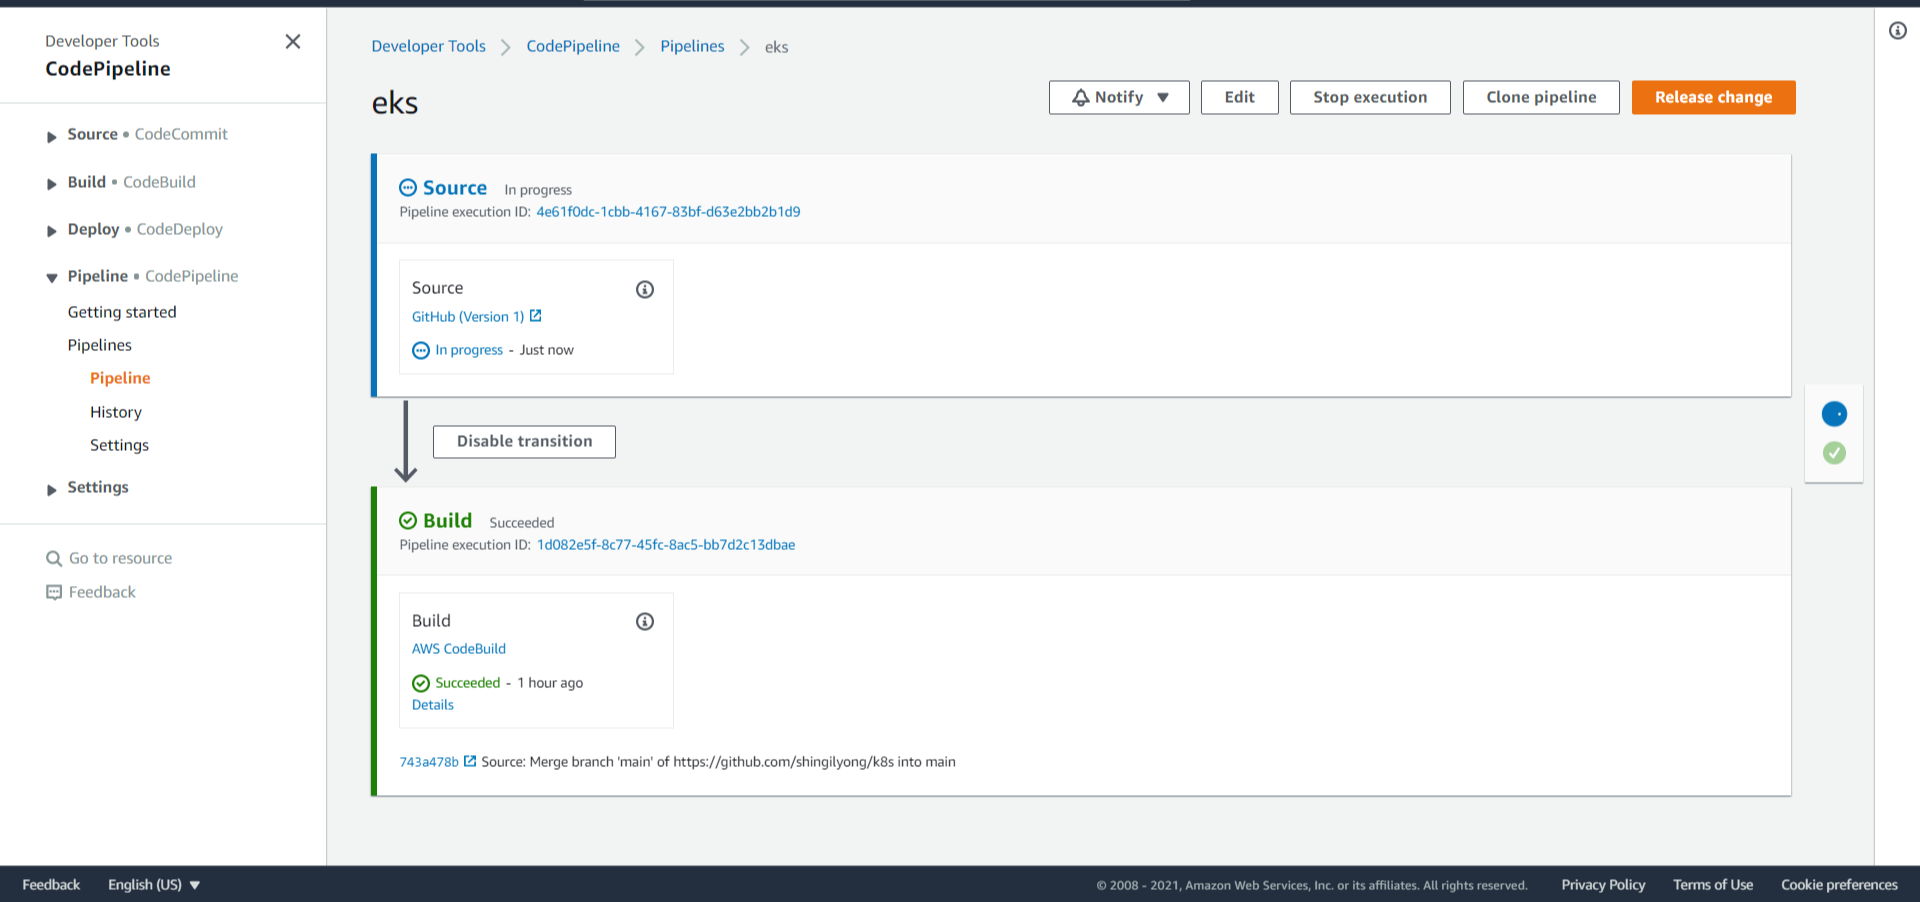Collapse the Pipeline CodePipeline section
Screen dimensions: 1920x902
click(52, 278)
